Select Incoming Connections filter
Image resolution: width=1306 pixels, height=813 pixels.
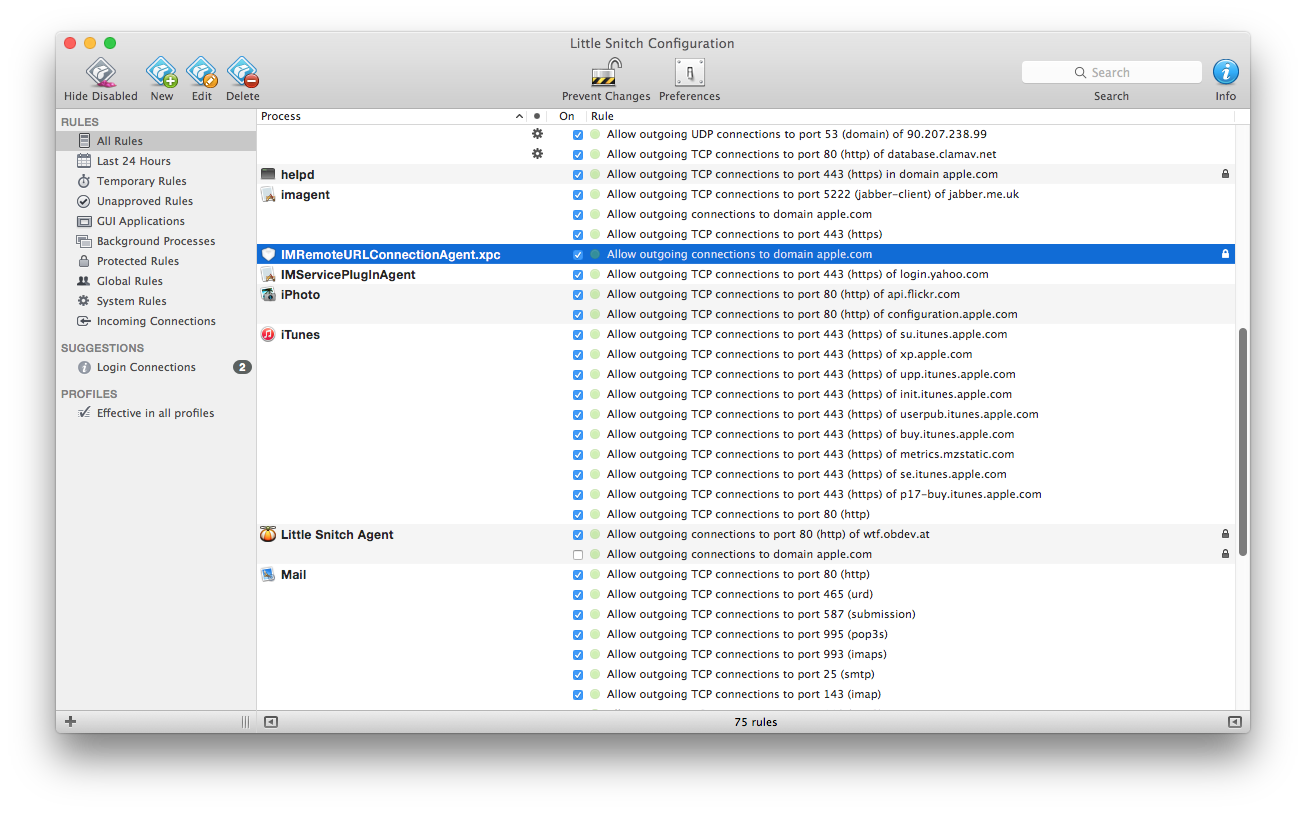tap(156, 321)
